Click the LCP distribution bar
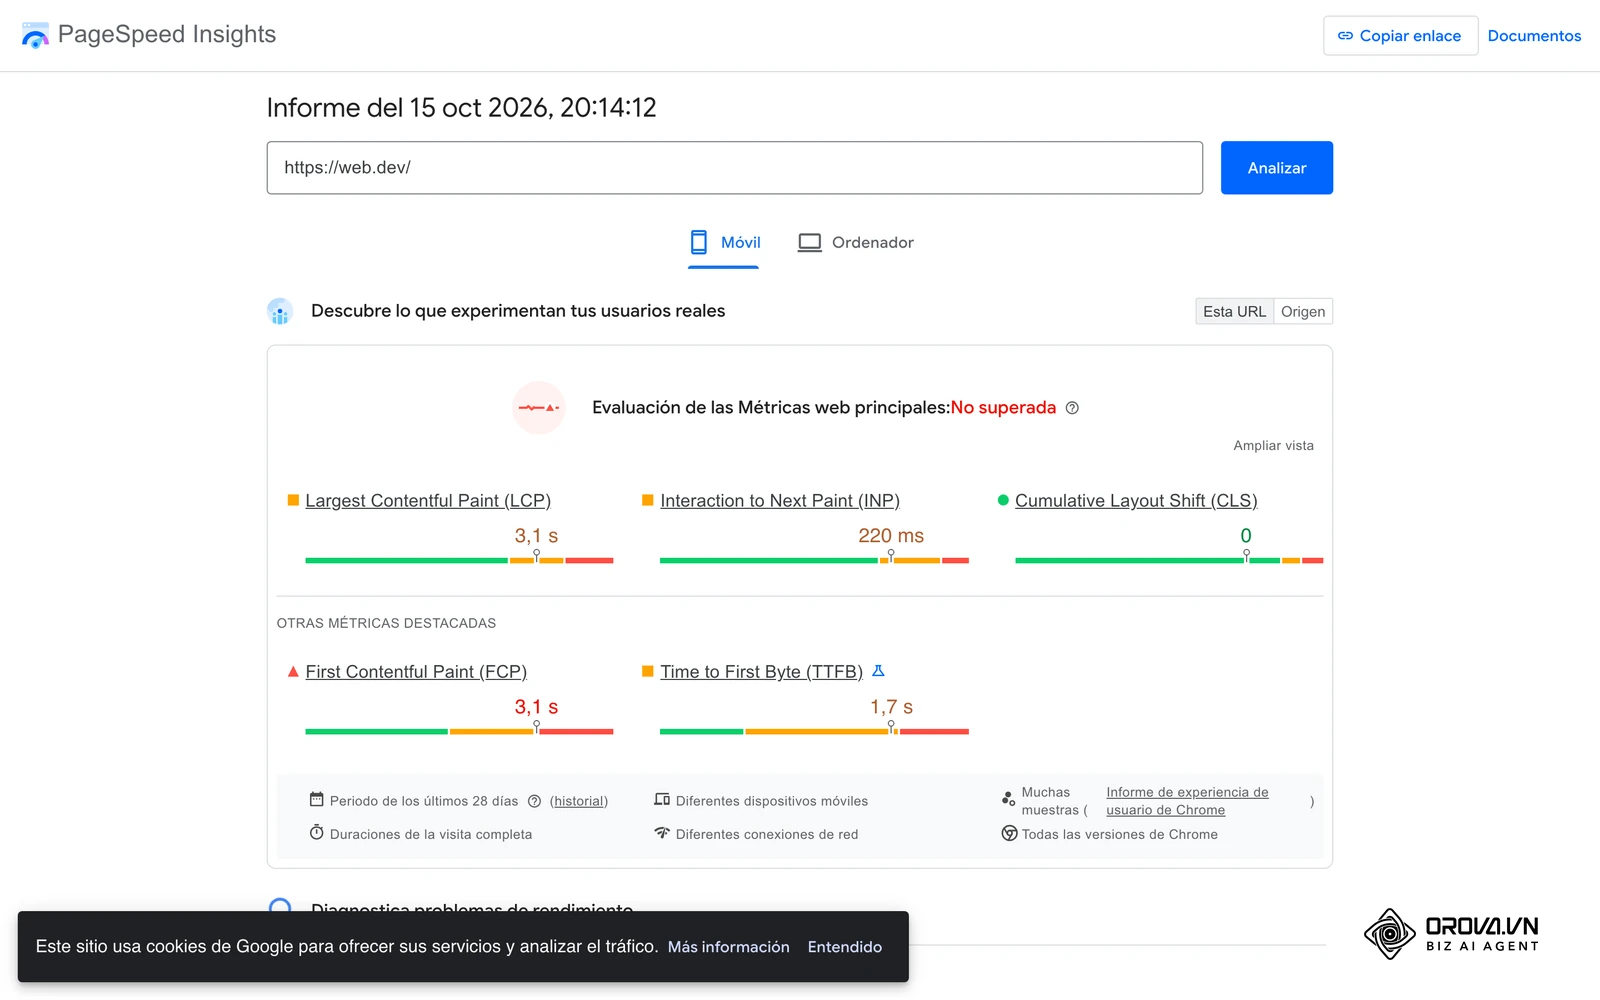This screenshot has width=1600, height=1000. pos(459,560)
